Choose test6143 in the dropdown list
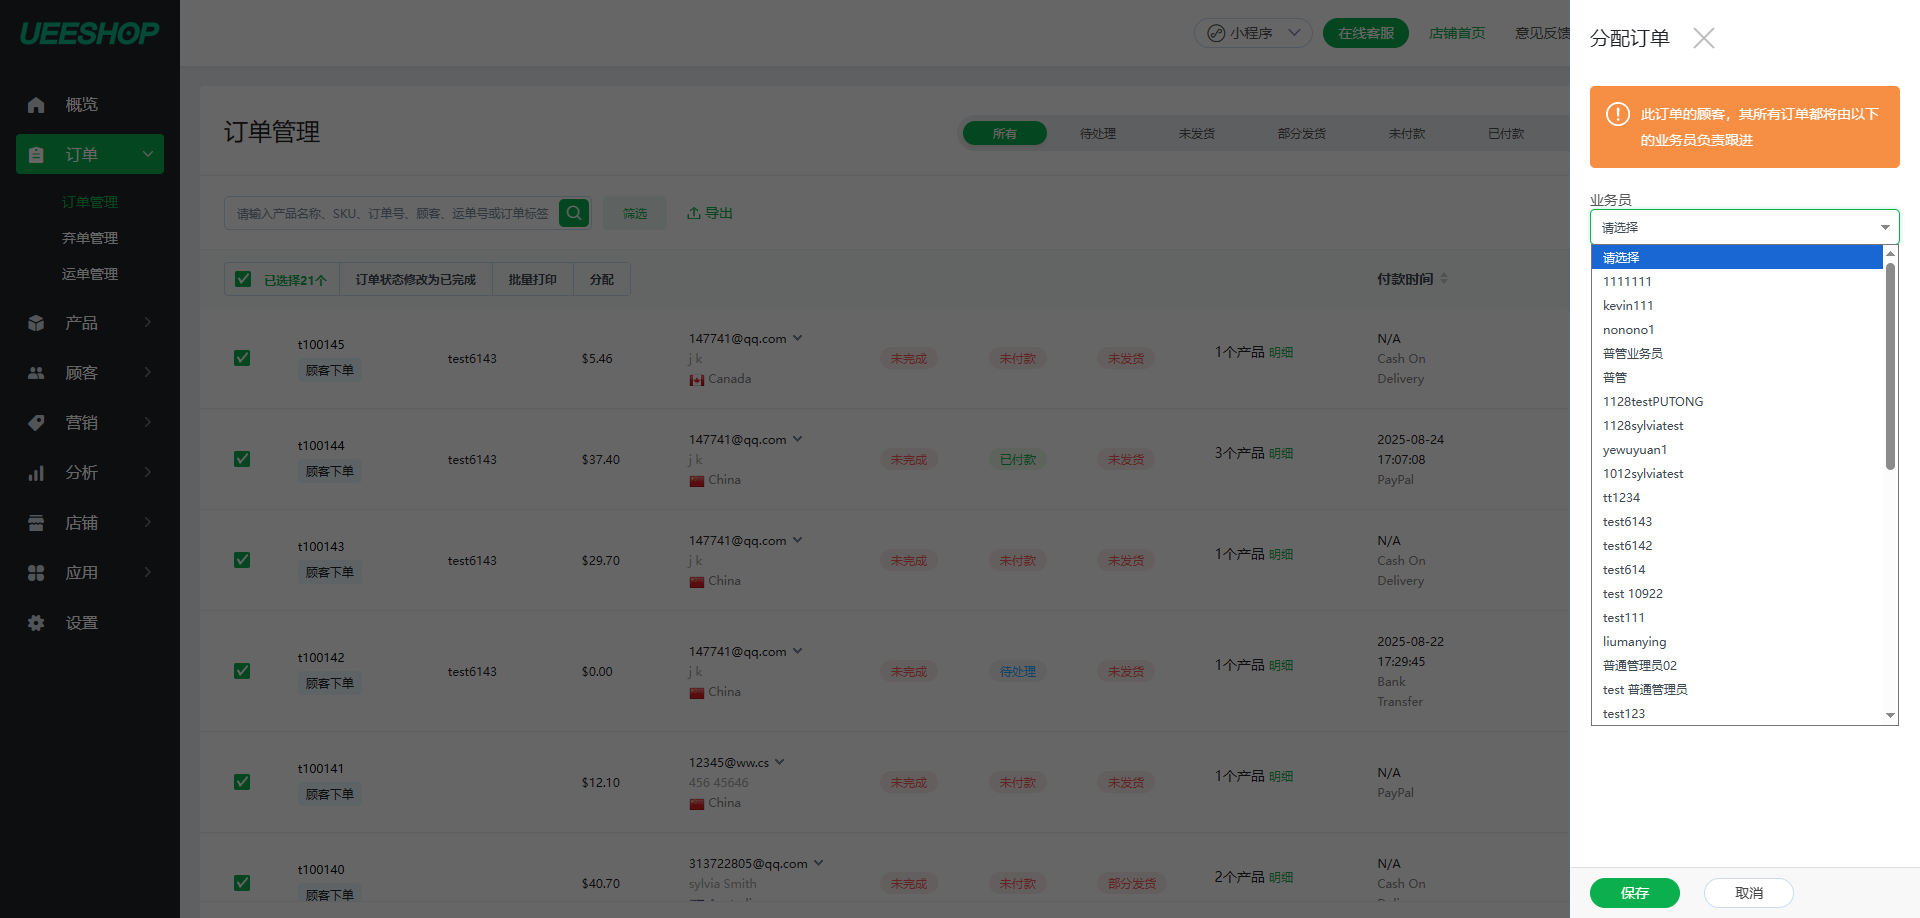Viewport: 1920px width, 918px height. pyautogui.click(x=1627, y=522)
